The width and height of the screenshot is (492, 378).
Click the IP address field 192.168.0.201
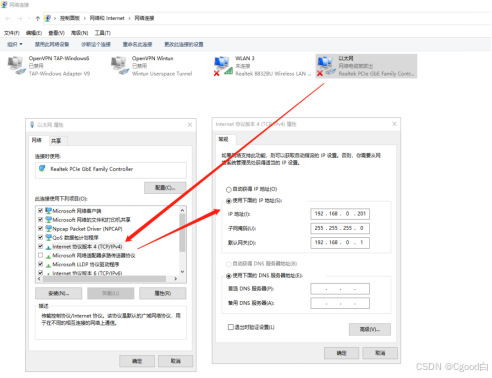click(340, 214)
